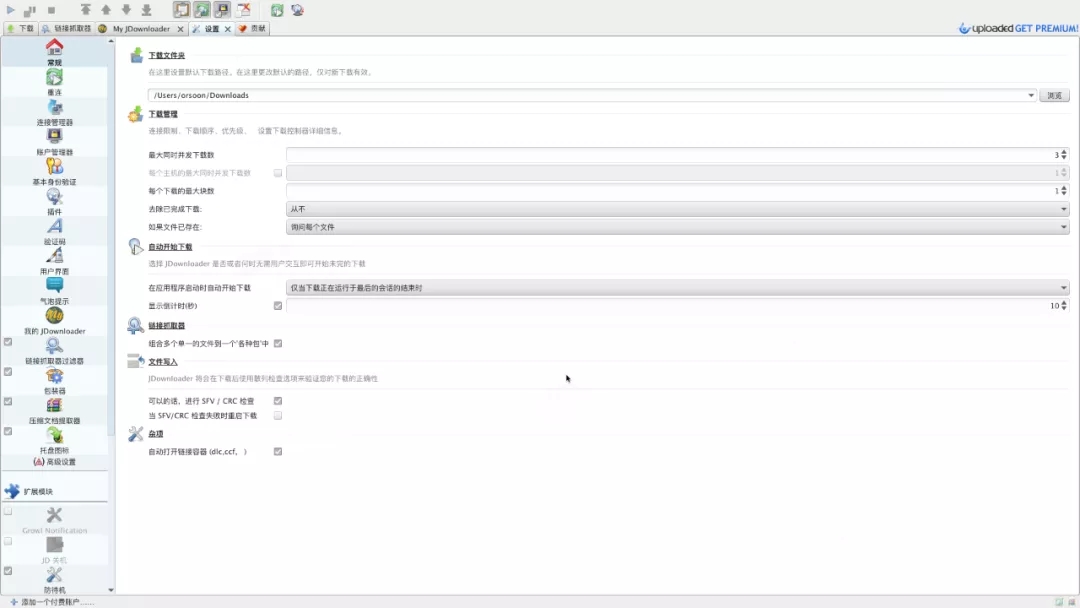Click uploaded GET PREMIUM banner

click(1019, 28)
